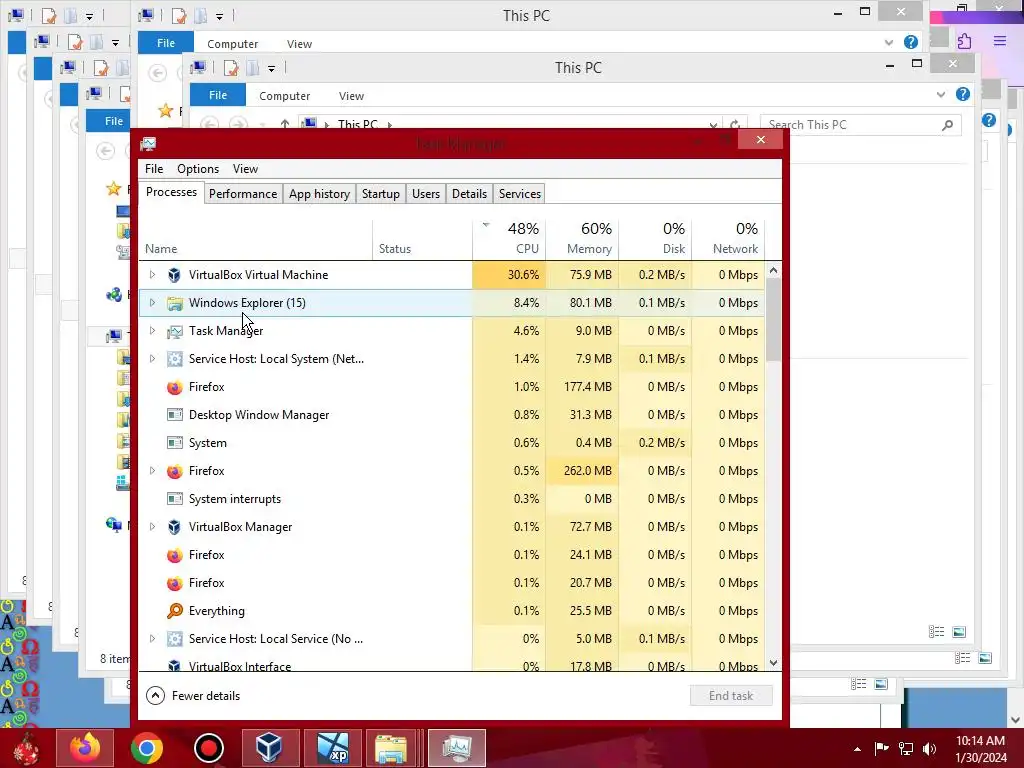Show hidden tray icons arrow
The height and width of the screenshot is (768, 1024).
(857, 749)
